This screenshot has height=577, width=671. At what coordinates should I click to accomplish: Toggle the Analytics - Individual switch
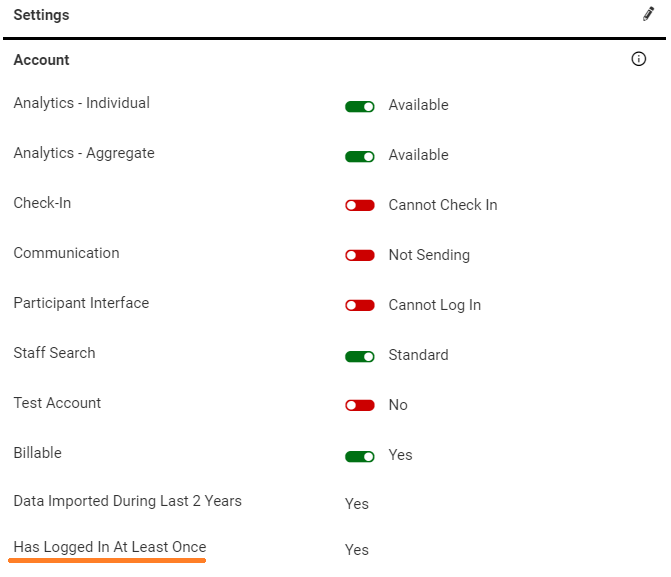coord(360,106)
